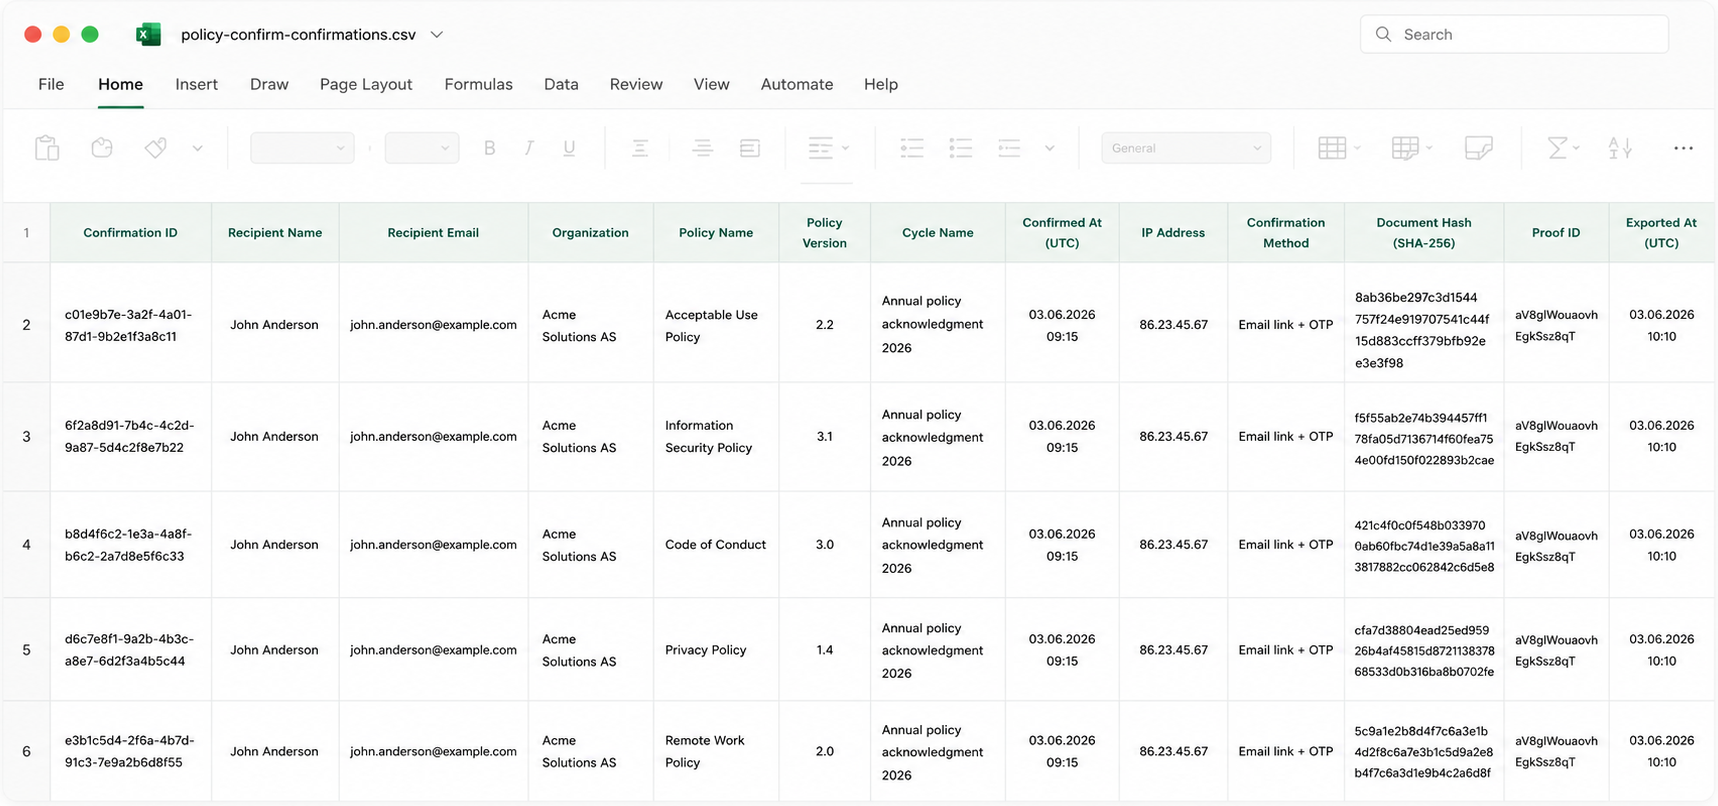Open the font size dropdown
This screenshot has height=806, width=1718.
coord(422,148)
